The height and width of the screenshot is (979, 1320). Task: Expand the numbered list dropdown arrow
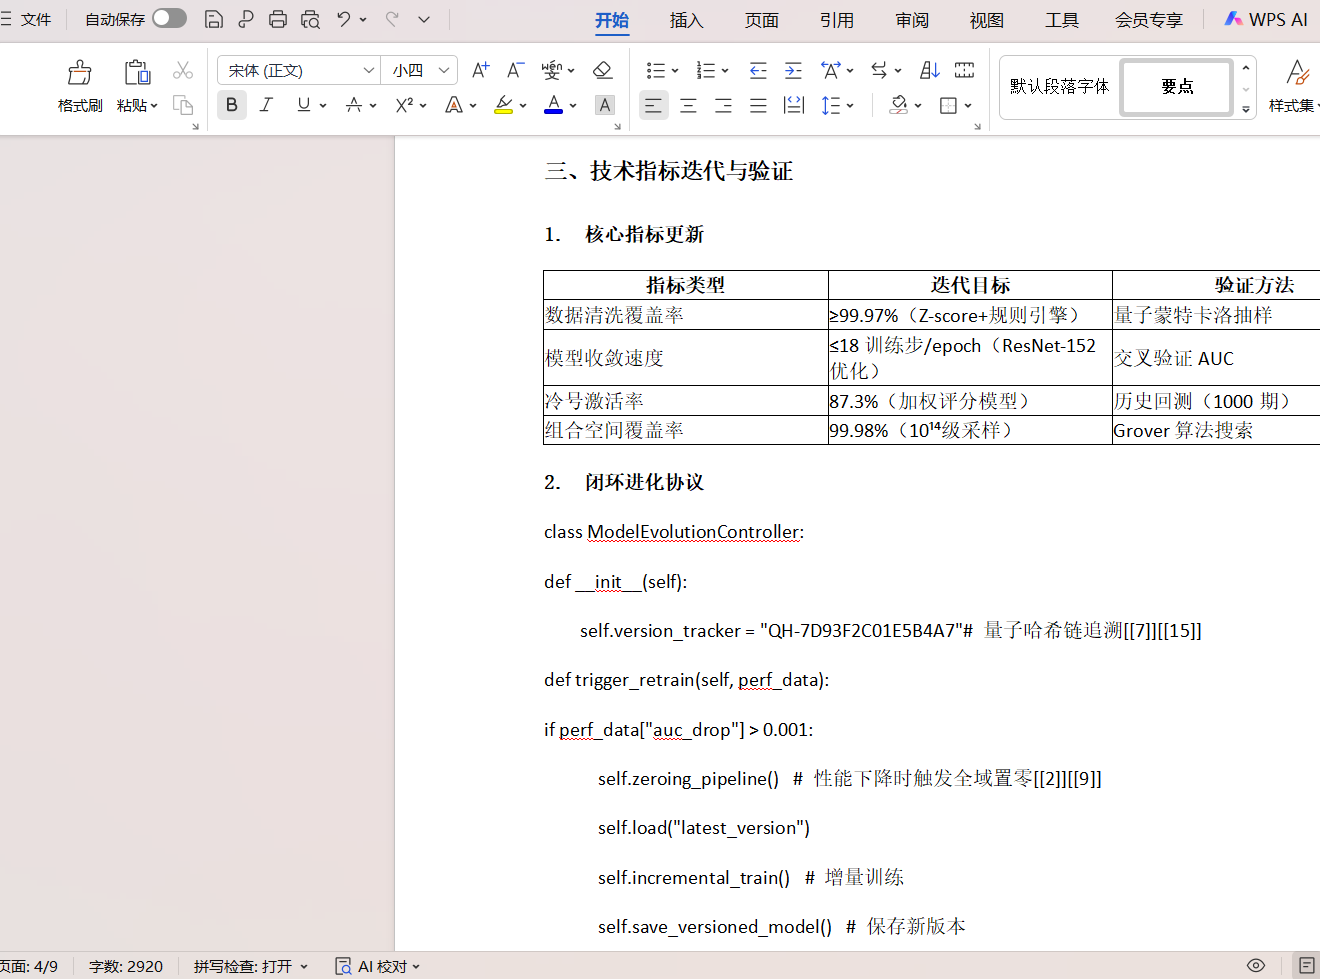click(x=725, y=71)
